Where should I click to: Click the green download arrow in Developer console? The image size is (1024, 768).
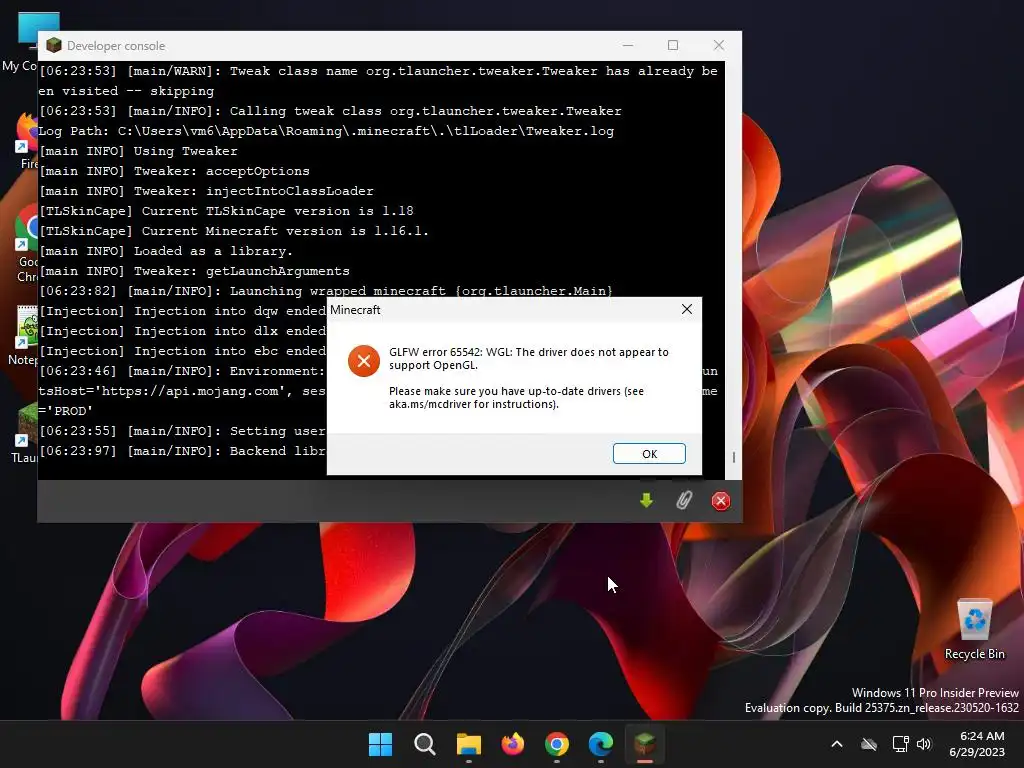[x=647, y=501]
